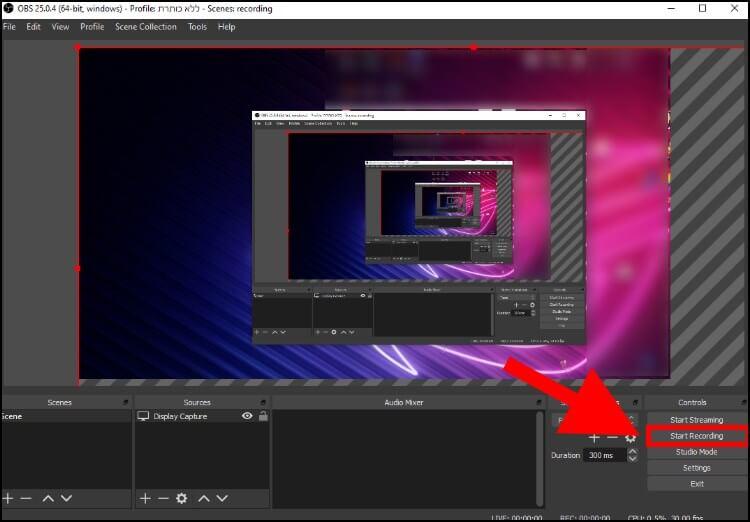Click the Audio Mixer vertical scrollbar
The height and width of the screenshot is (522, 750).
(540, 458)
